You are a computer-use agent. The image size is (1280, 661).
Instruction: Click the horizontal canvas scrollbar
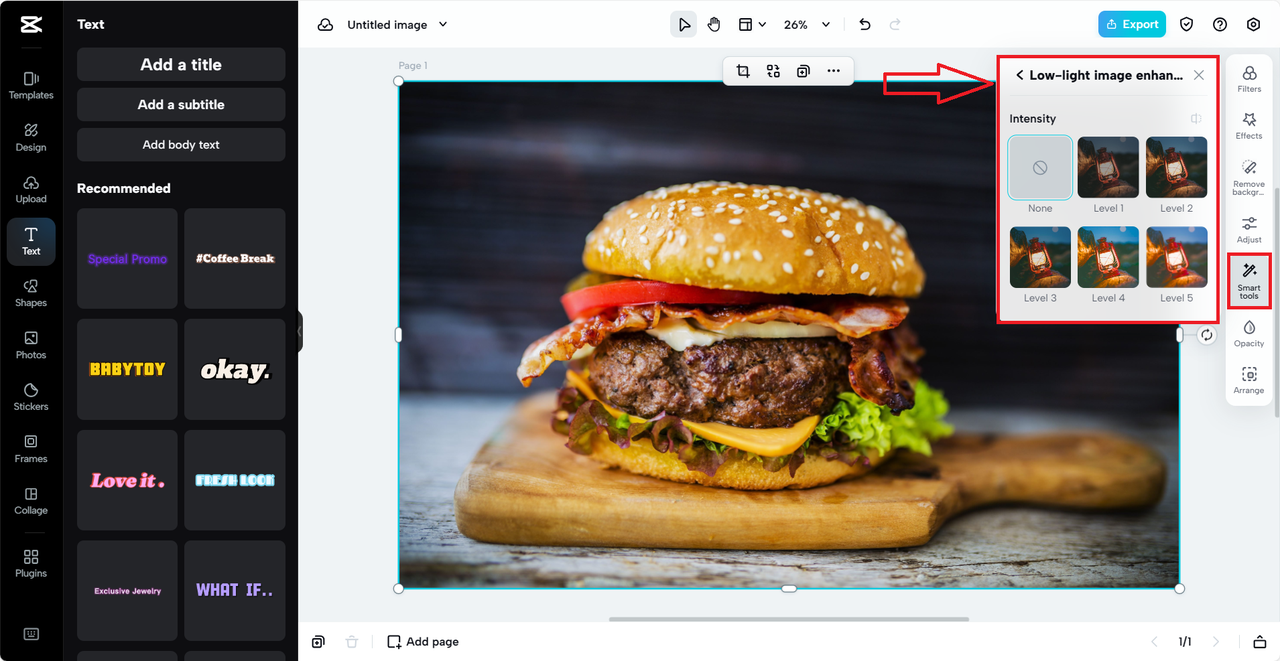789,619
